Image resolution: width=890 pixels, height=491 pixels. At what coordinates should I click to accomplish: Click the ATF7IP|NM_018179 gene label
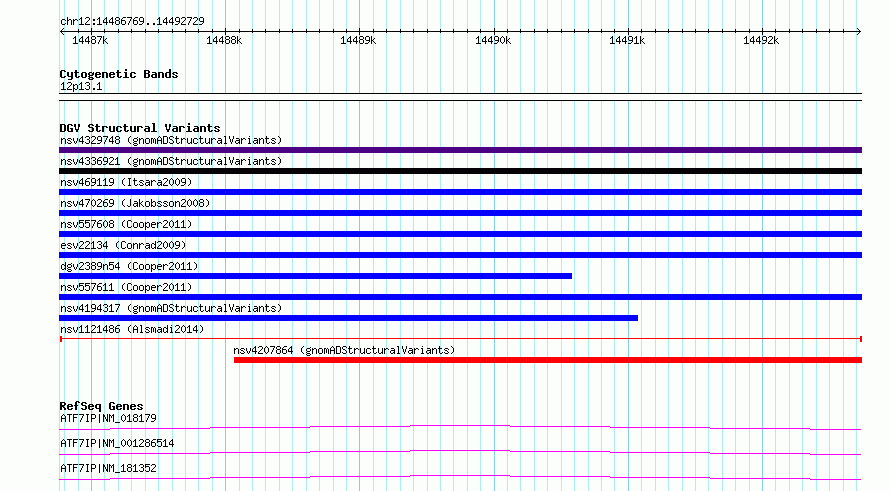[108, 418]
